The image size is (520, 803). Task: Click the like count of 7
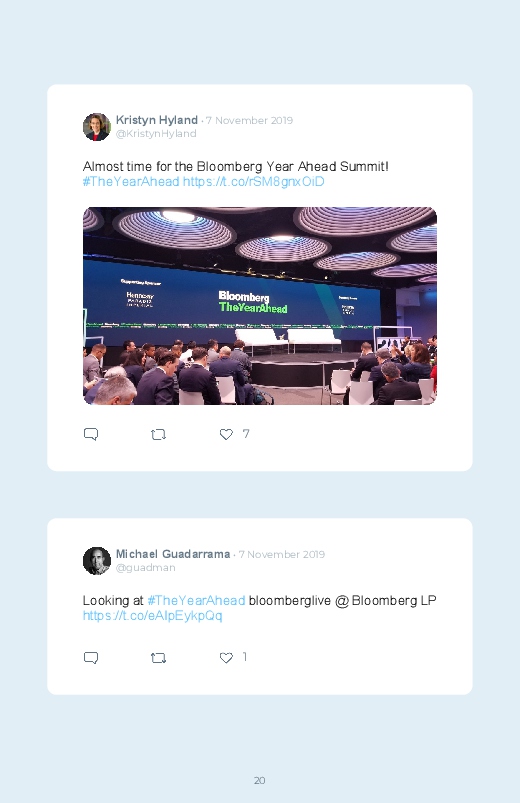tap(246, 434)
